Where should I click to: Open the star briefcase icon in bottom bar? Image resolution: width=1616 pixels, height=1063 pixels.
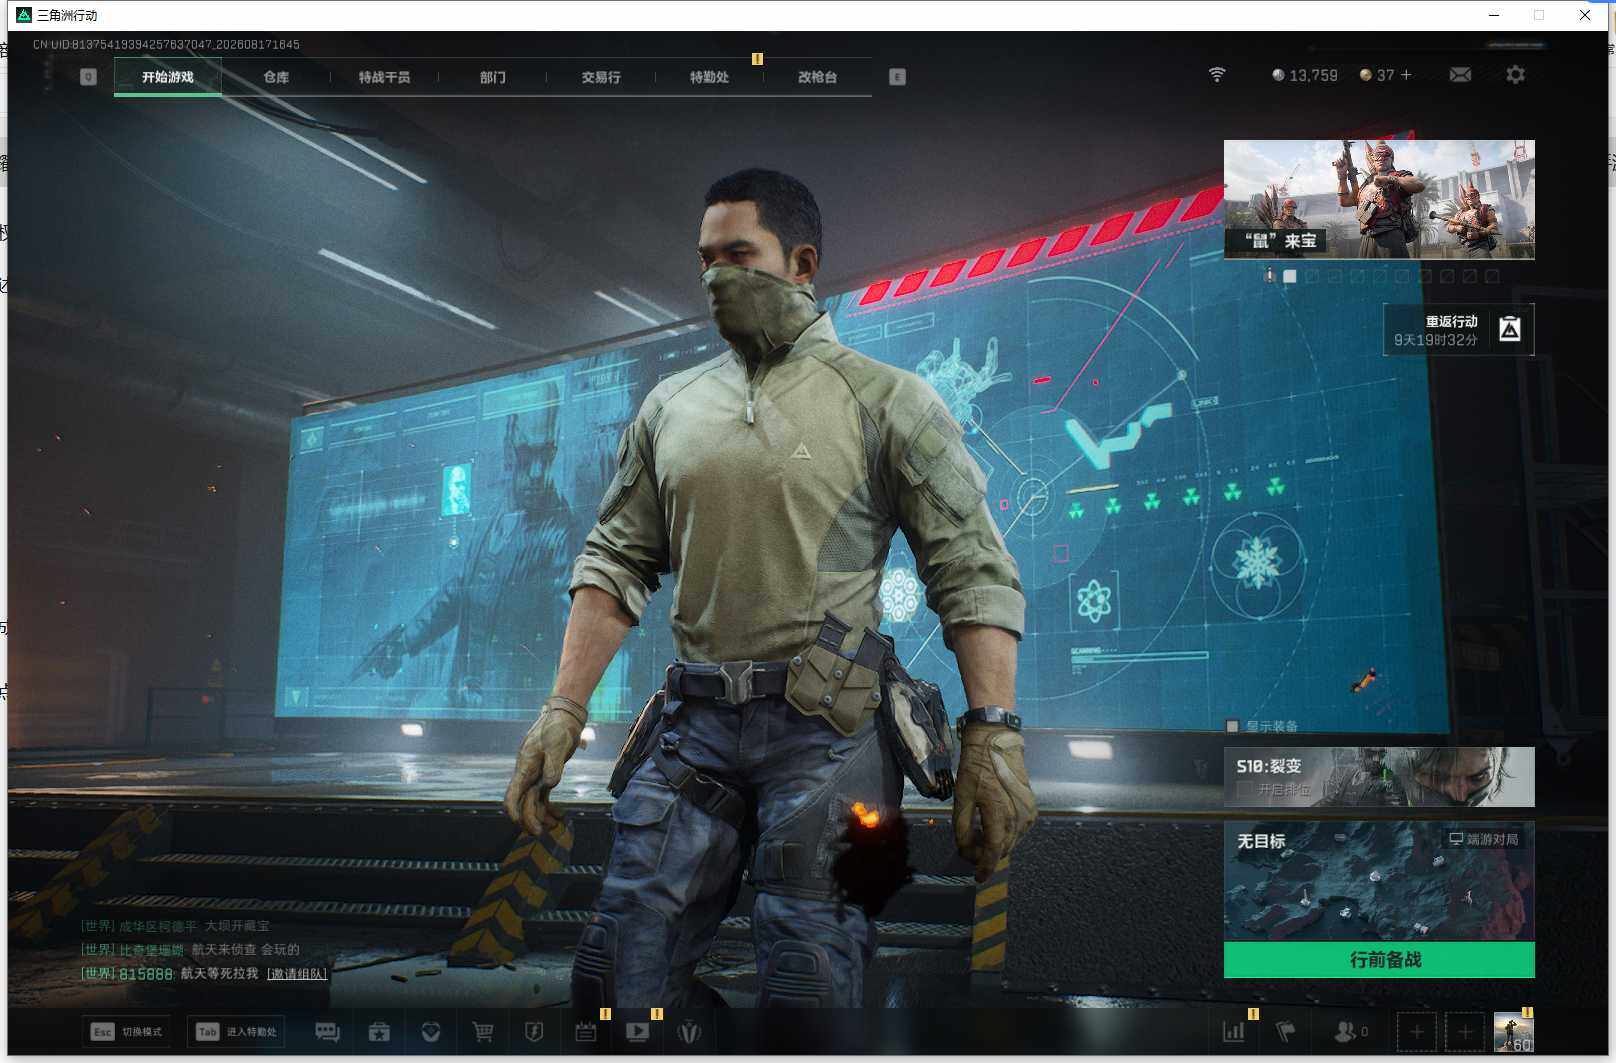tap(379, 1032)
